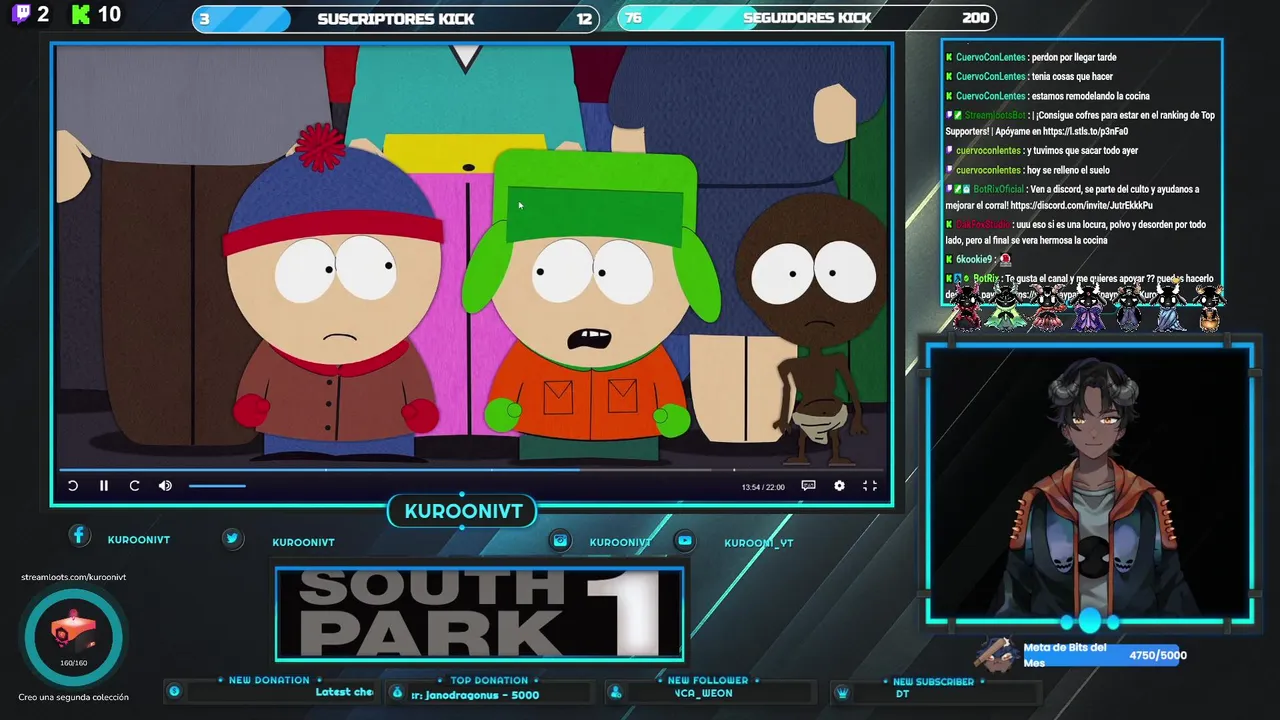Click the VTuber avatar camera frame
Screen dimensions: 1280x720
coord(1090,484)
